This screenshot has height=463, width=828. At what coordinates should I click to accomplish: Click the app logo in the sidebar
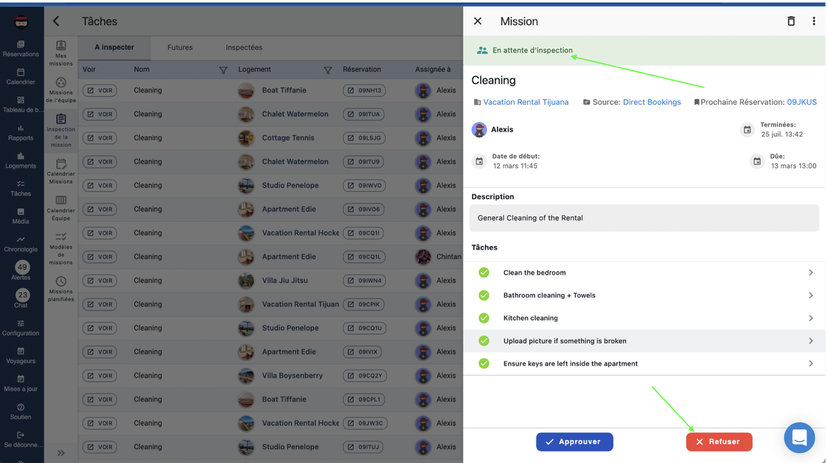[x=21, y=22]
